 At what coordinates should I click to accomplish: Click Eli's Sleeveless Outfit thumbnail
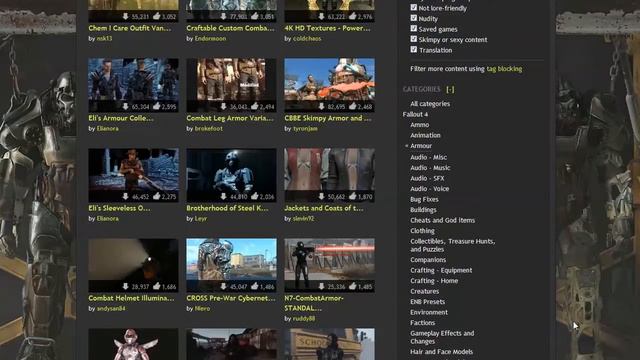pos(133,175)
